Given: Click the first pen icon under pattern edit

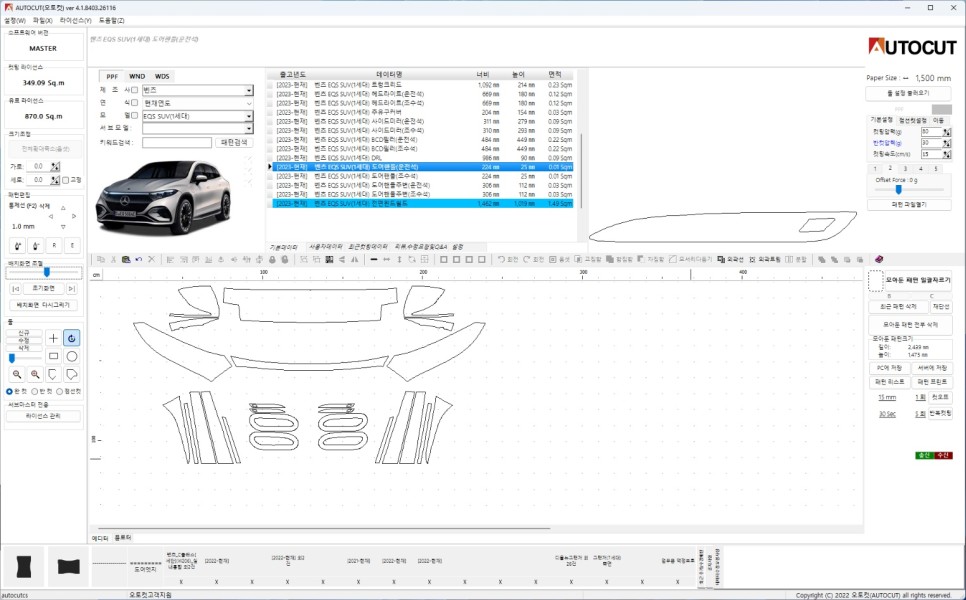Looking at the screenshot, I should (17, 246).
